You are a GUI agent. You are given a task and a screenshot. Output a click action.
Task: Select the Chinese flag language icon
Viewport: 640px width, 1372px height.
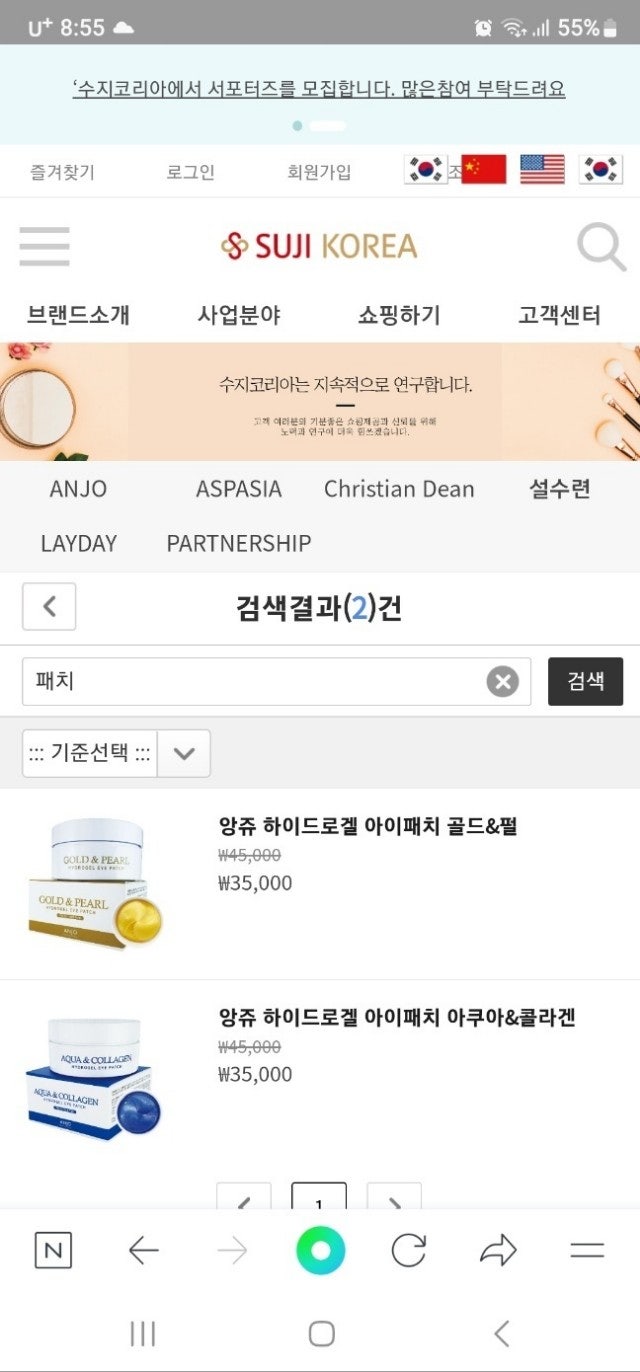tap(483, 170)
